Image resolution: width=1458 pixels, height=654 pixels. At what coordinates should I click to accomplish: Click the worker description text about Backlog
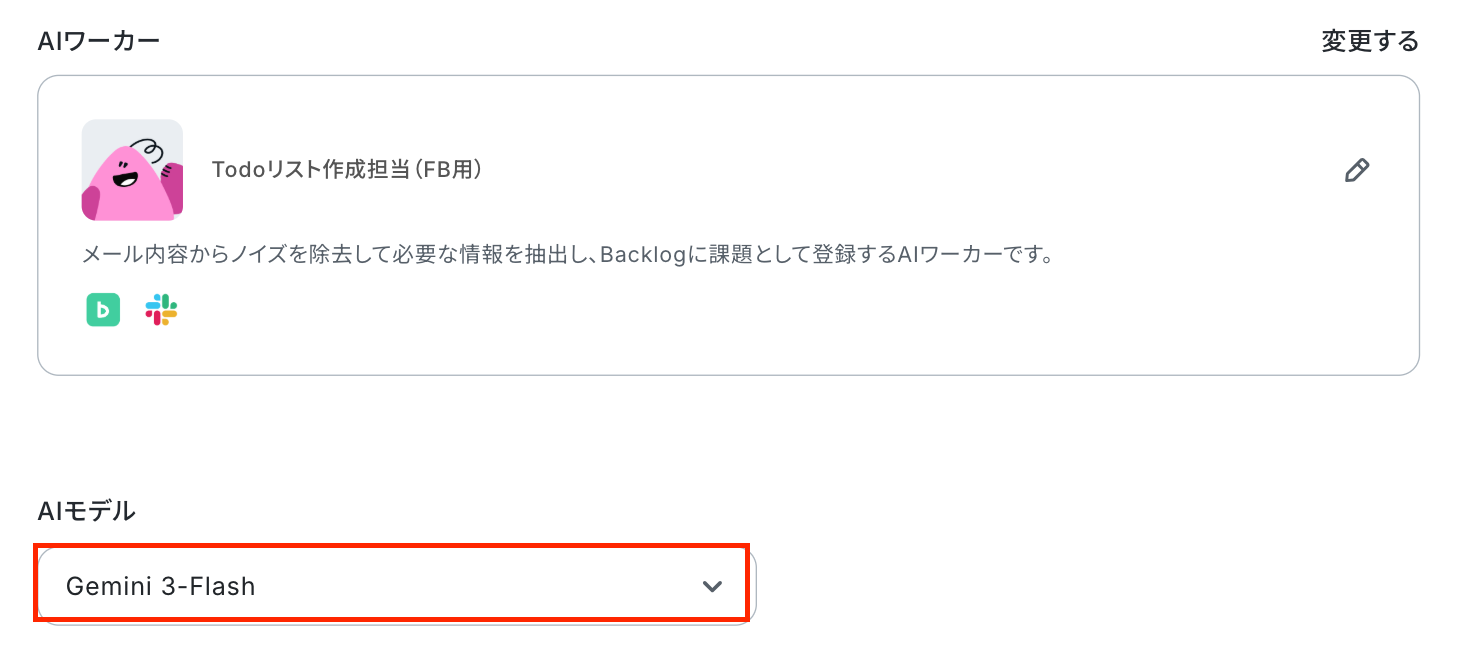[x=568, y=254]
